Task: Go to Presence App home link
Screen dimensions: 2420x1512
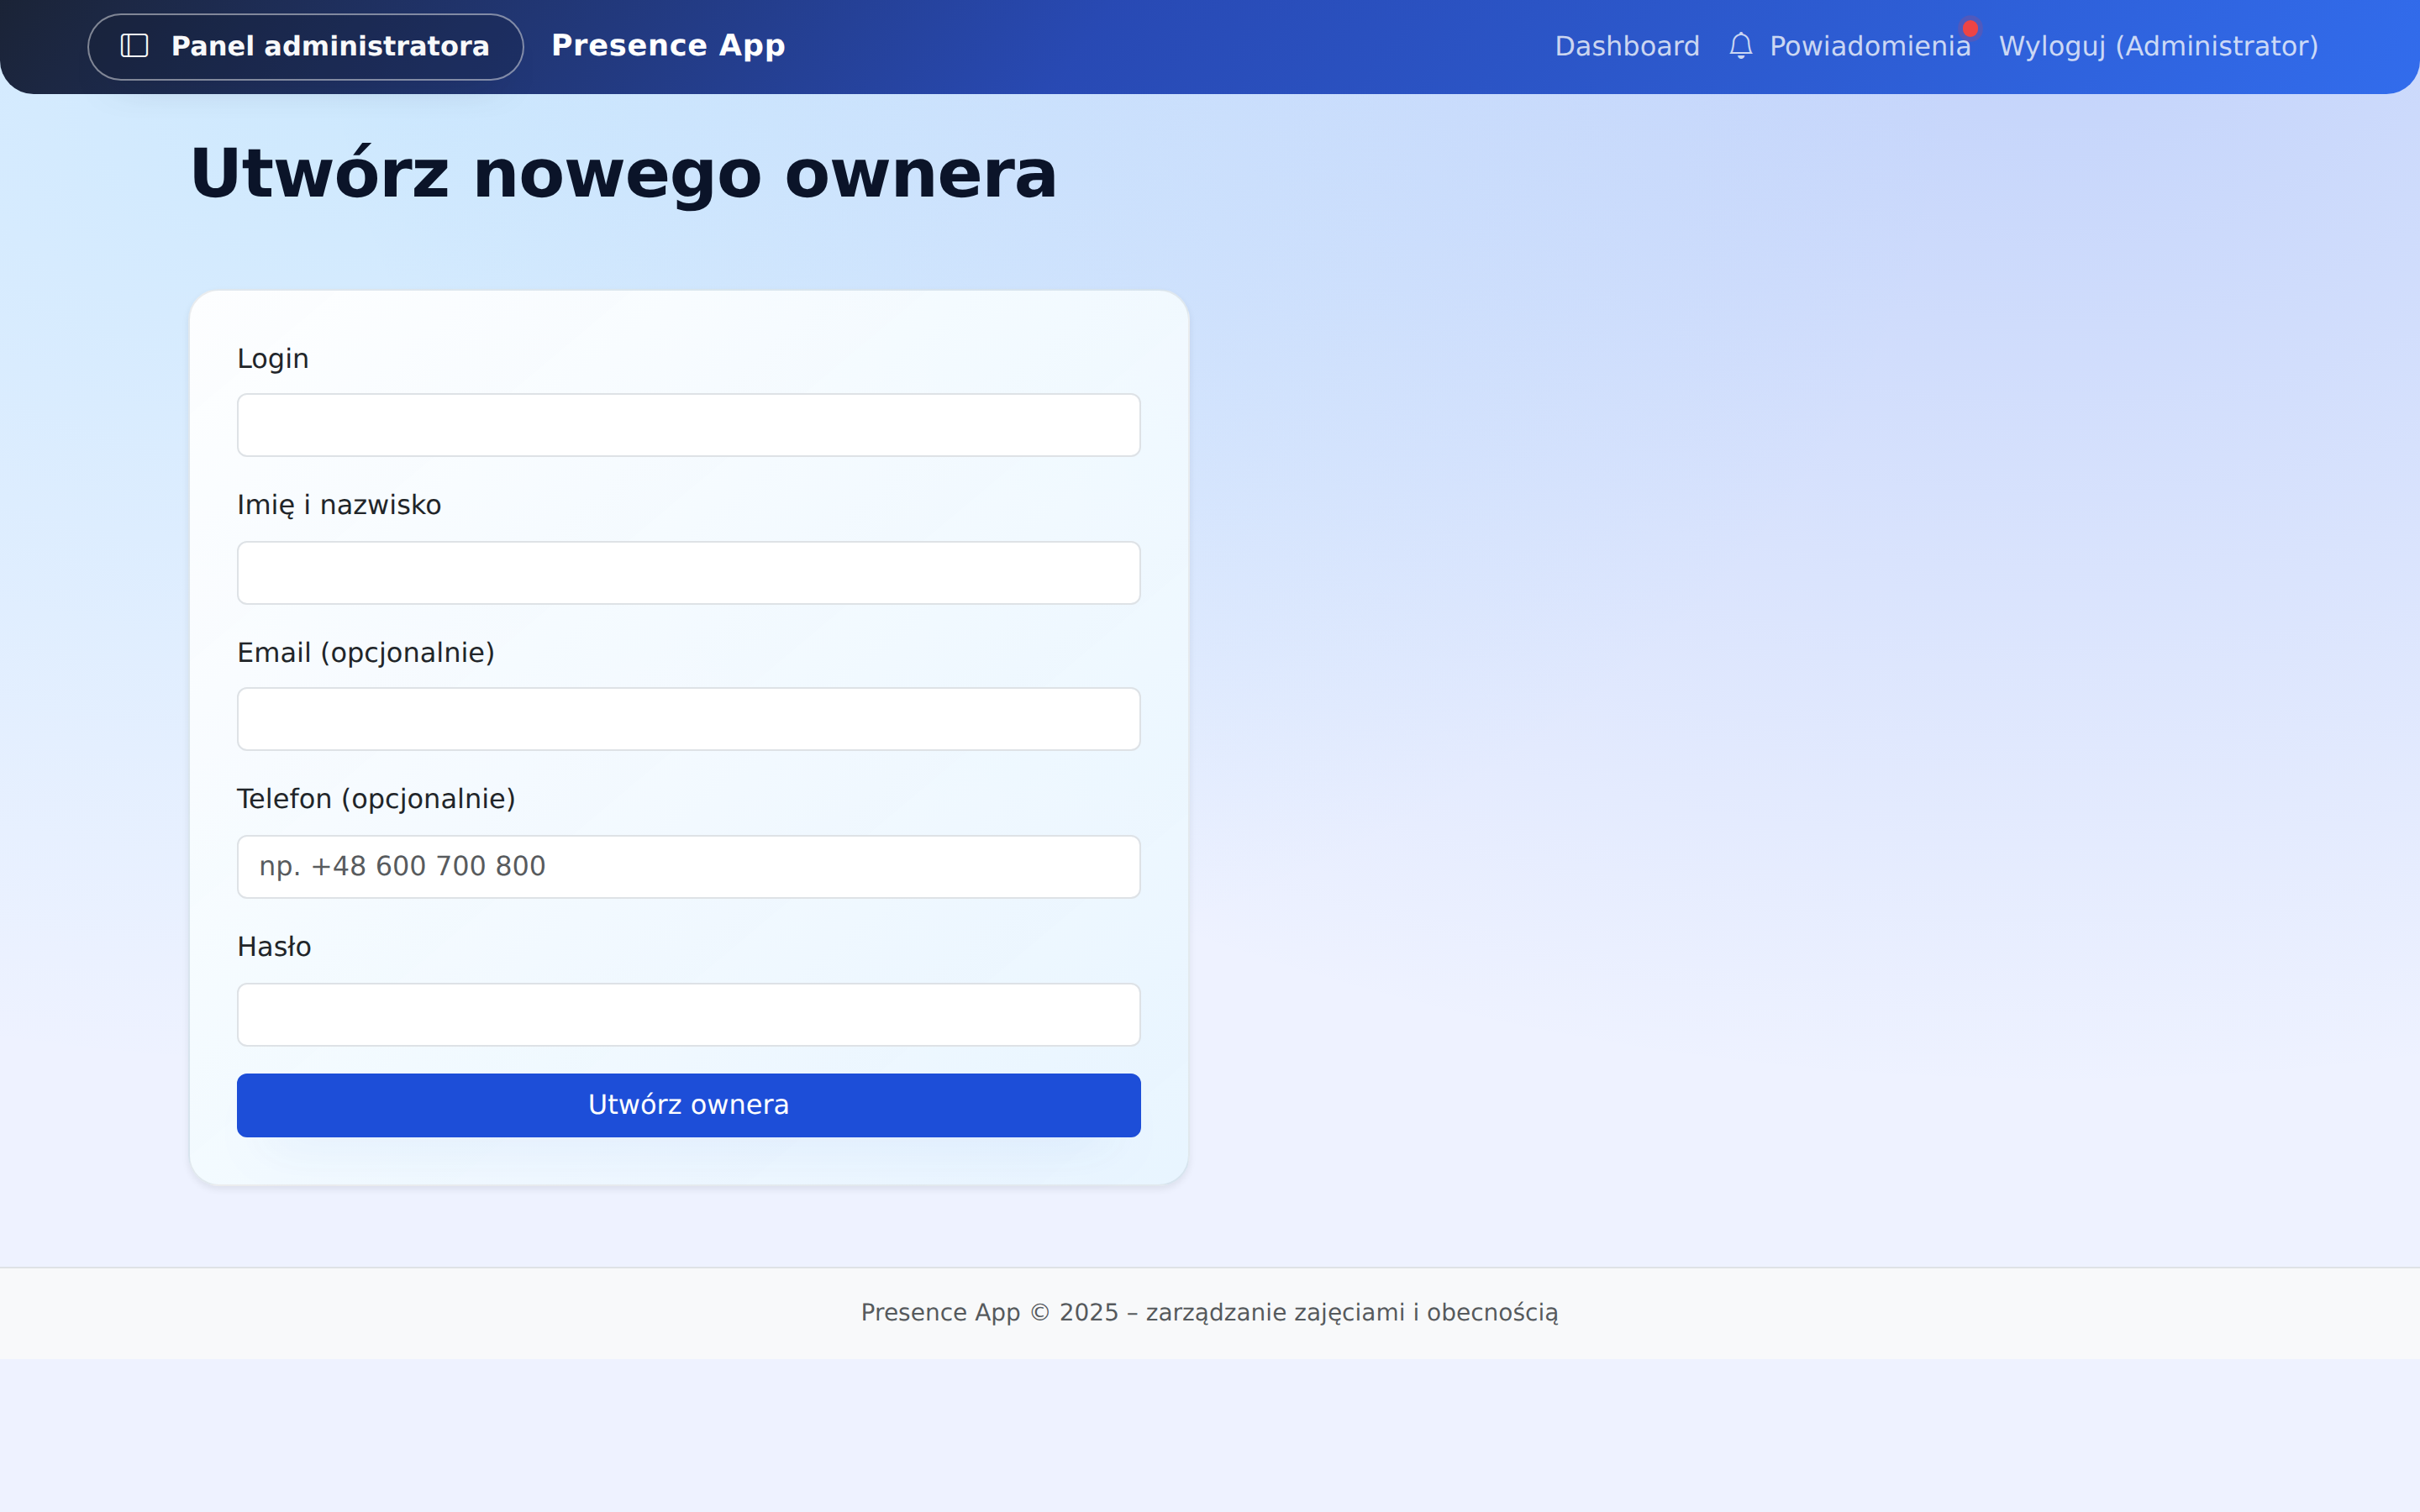Action: pyautogui.click(x=668, y=46)
